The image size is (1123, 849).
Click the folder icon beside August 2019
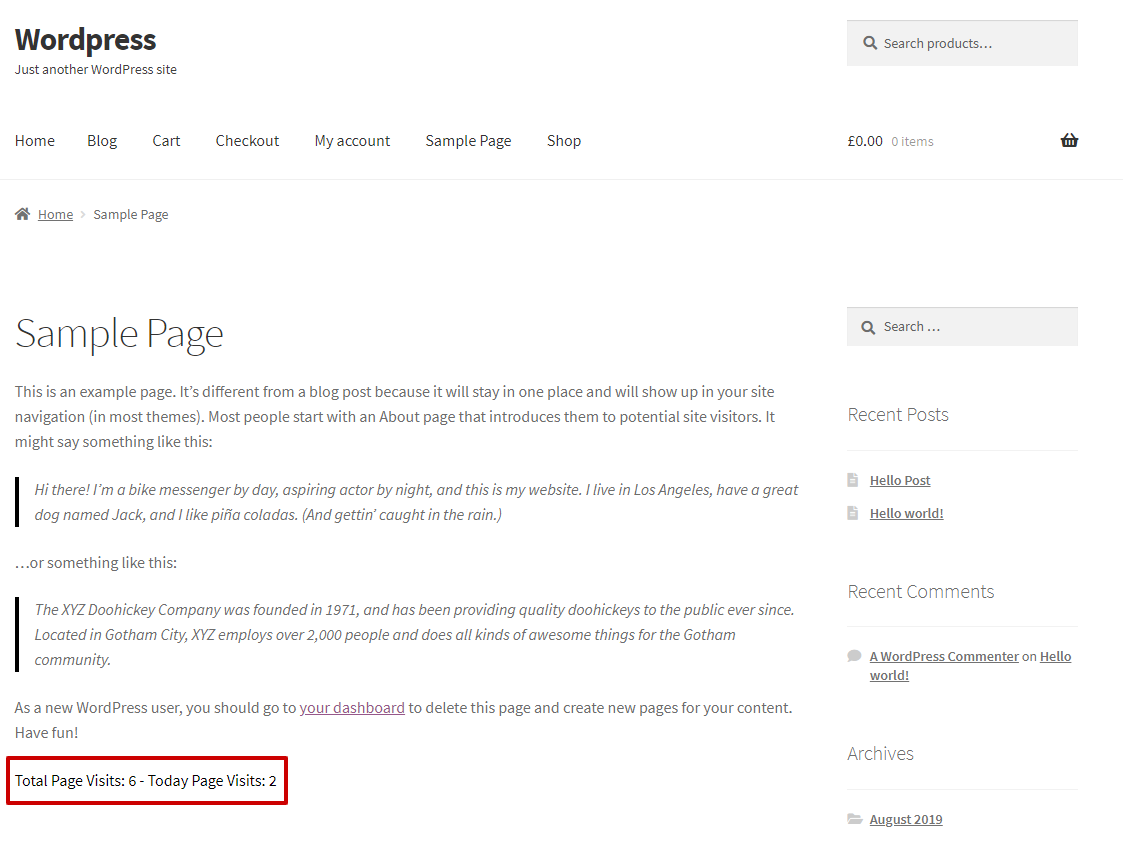(854, 819)
